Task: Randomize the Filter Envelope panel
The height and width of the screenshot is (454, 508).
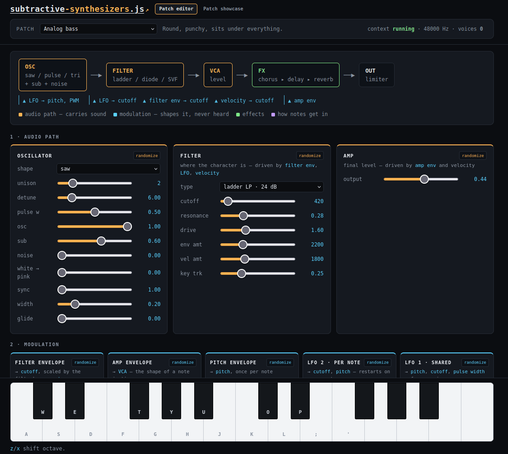Action: (x=85, y=362)
